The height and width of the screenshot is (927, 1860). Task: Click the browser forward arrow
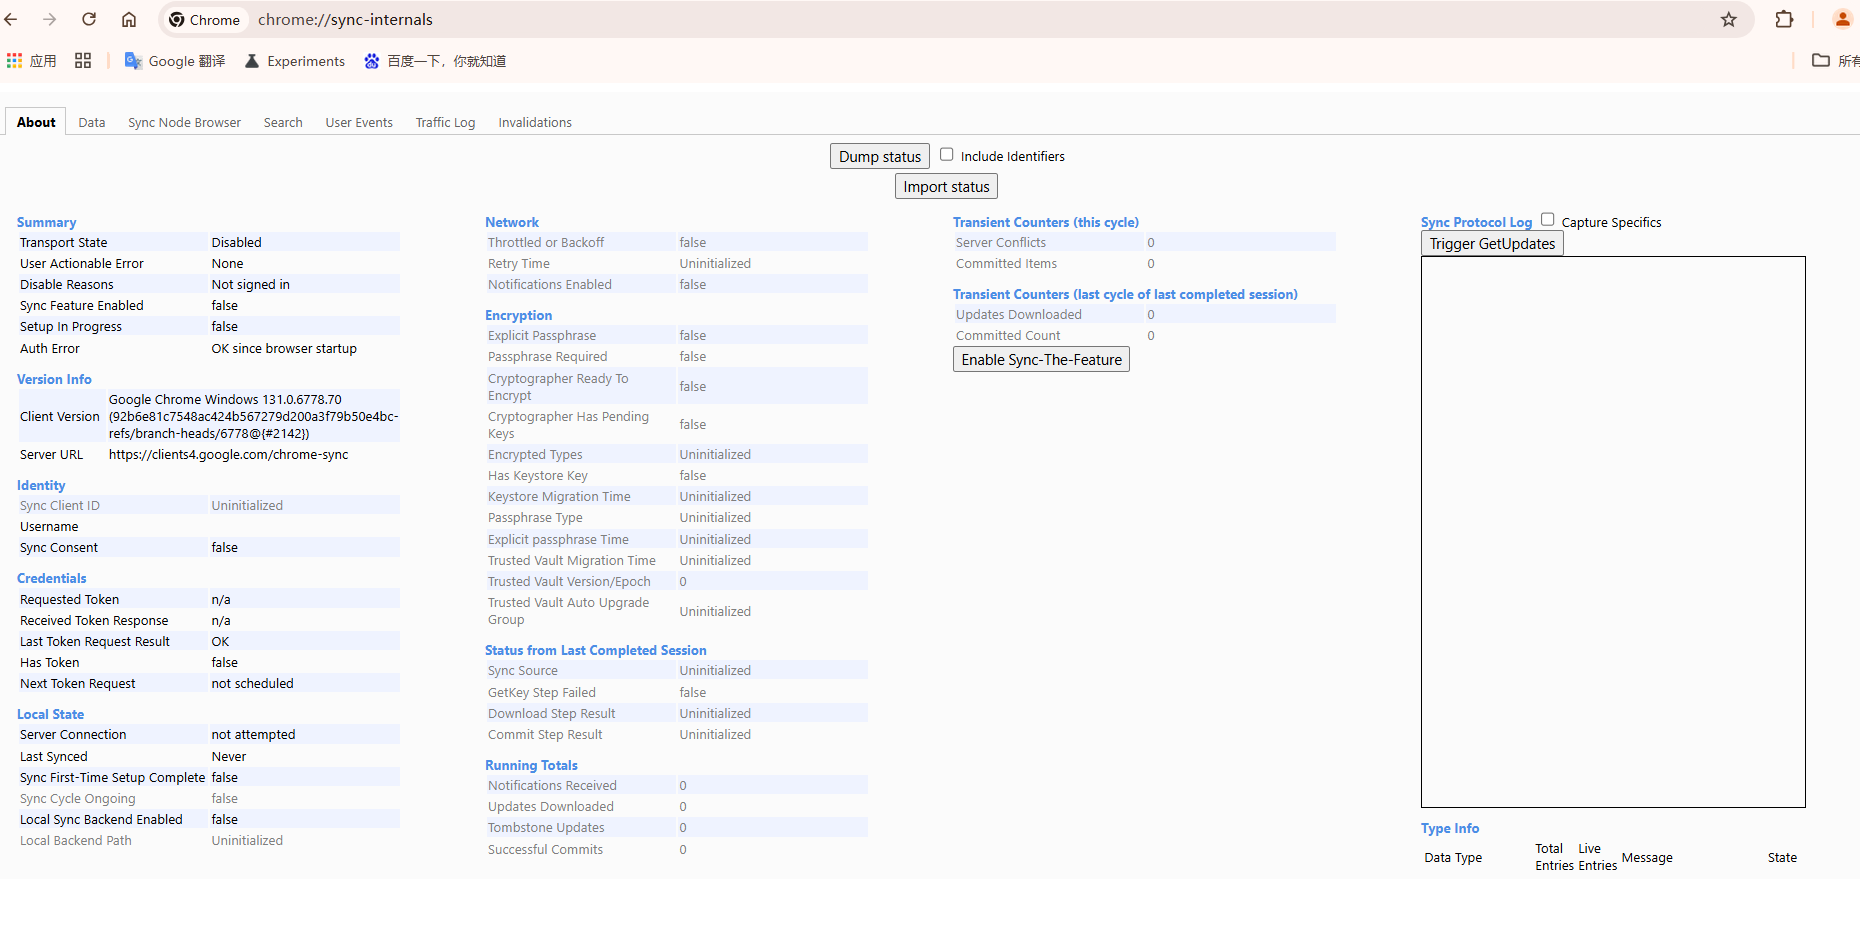(x=49, y=19)
